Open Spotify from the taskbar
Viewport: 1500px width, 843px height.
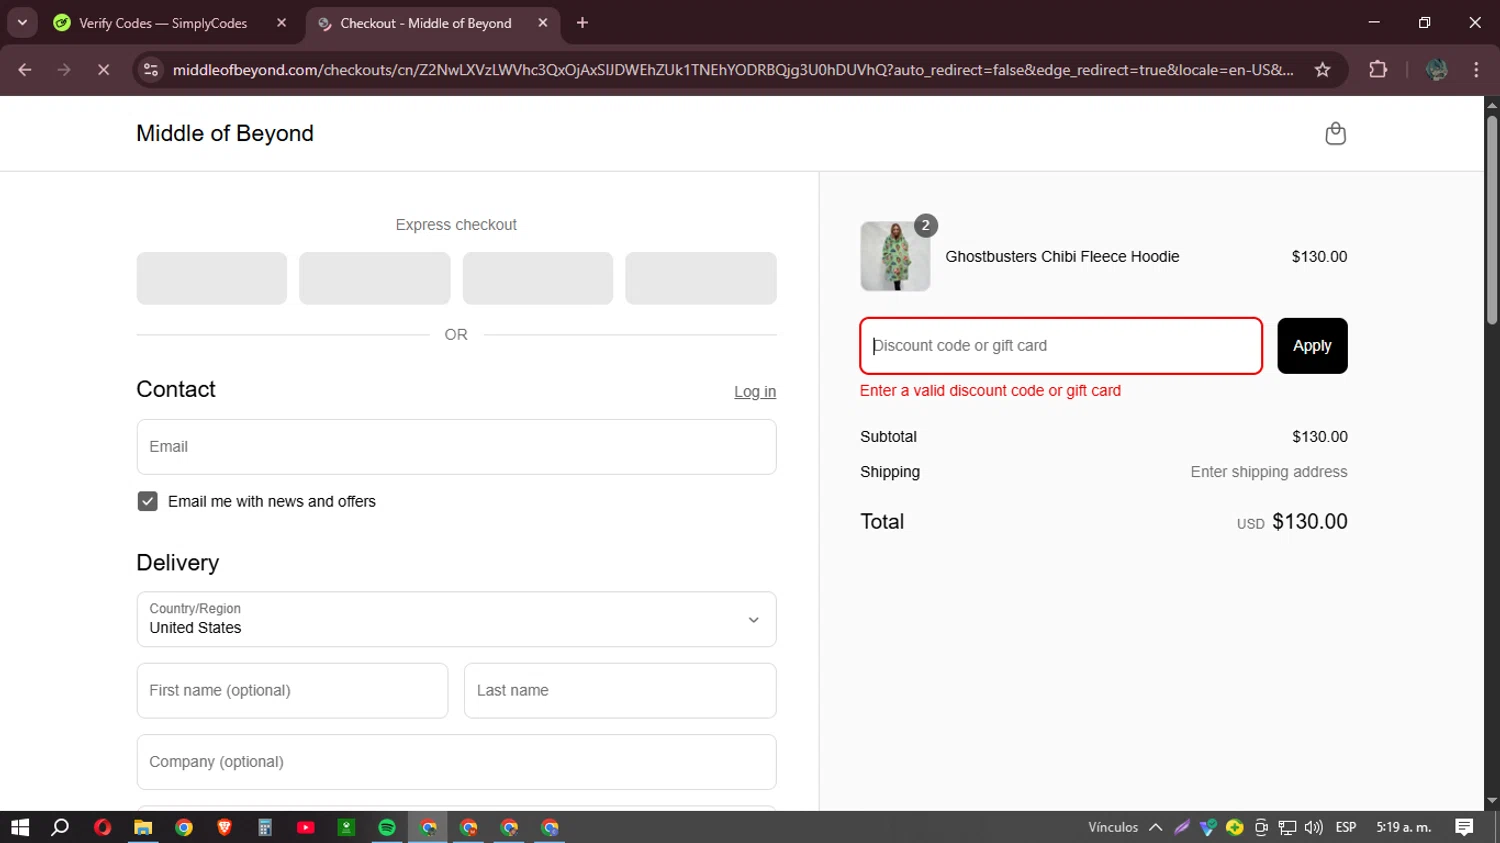pos(387,827)
